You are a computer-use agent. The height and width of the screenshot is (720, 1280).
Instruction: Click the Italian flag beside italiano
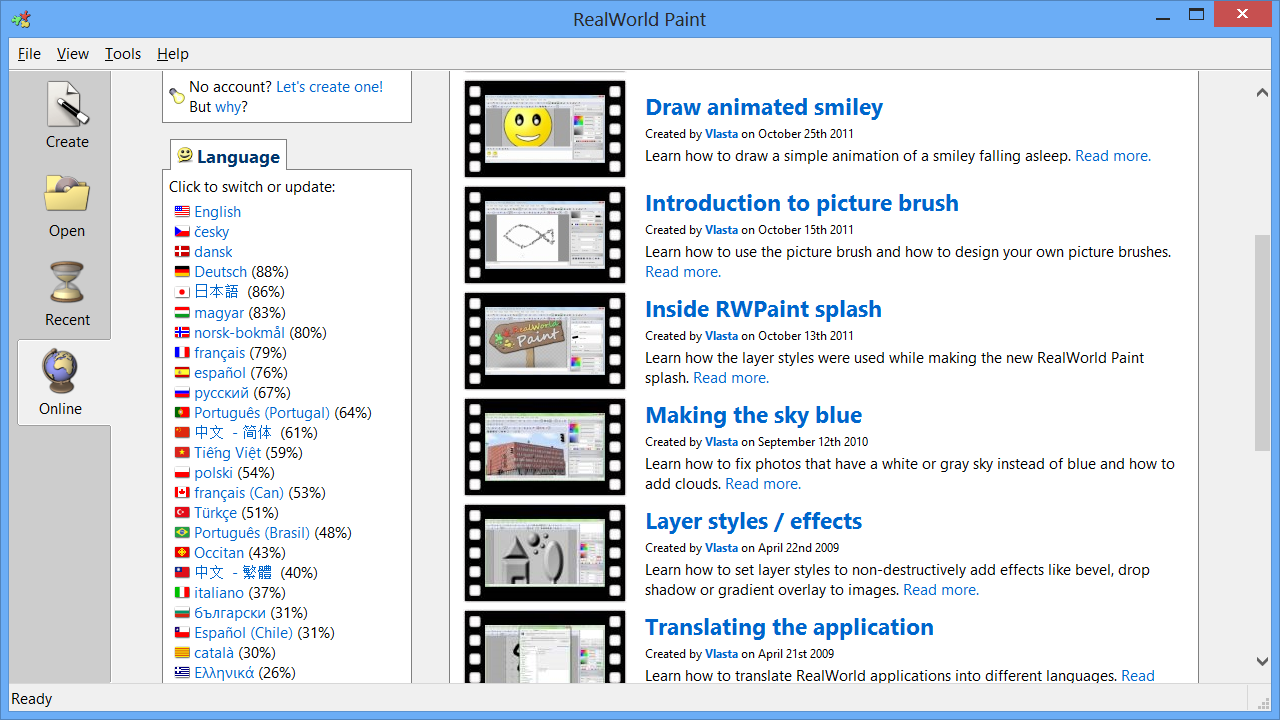tap(182, 592)
